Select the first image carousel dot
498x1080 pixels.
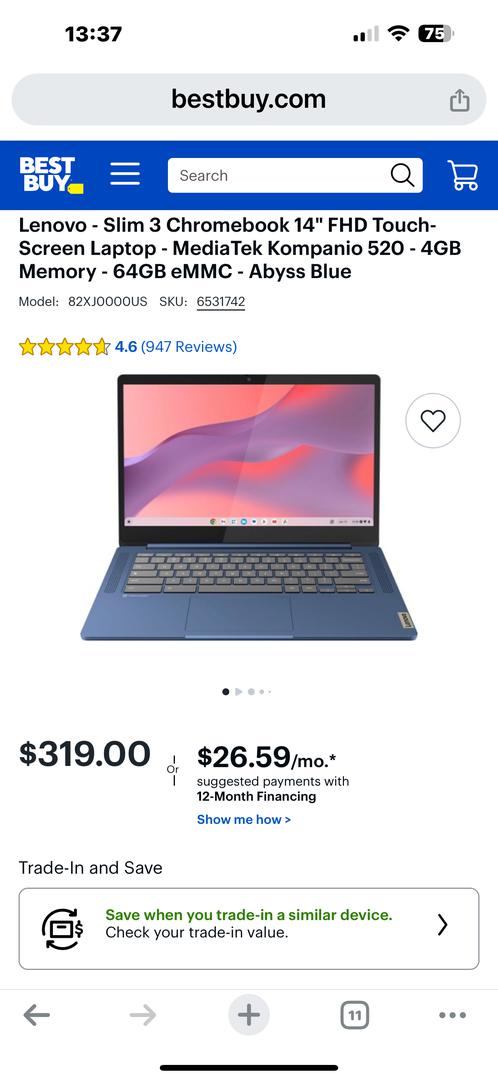pyautogui.click(x=225, y=692)
